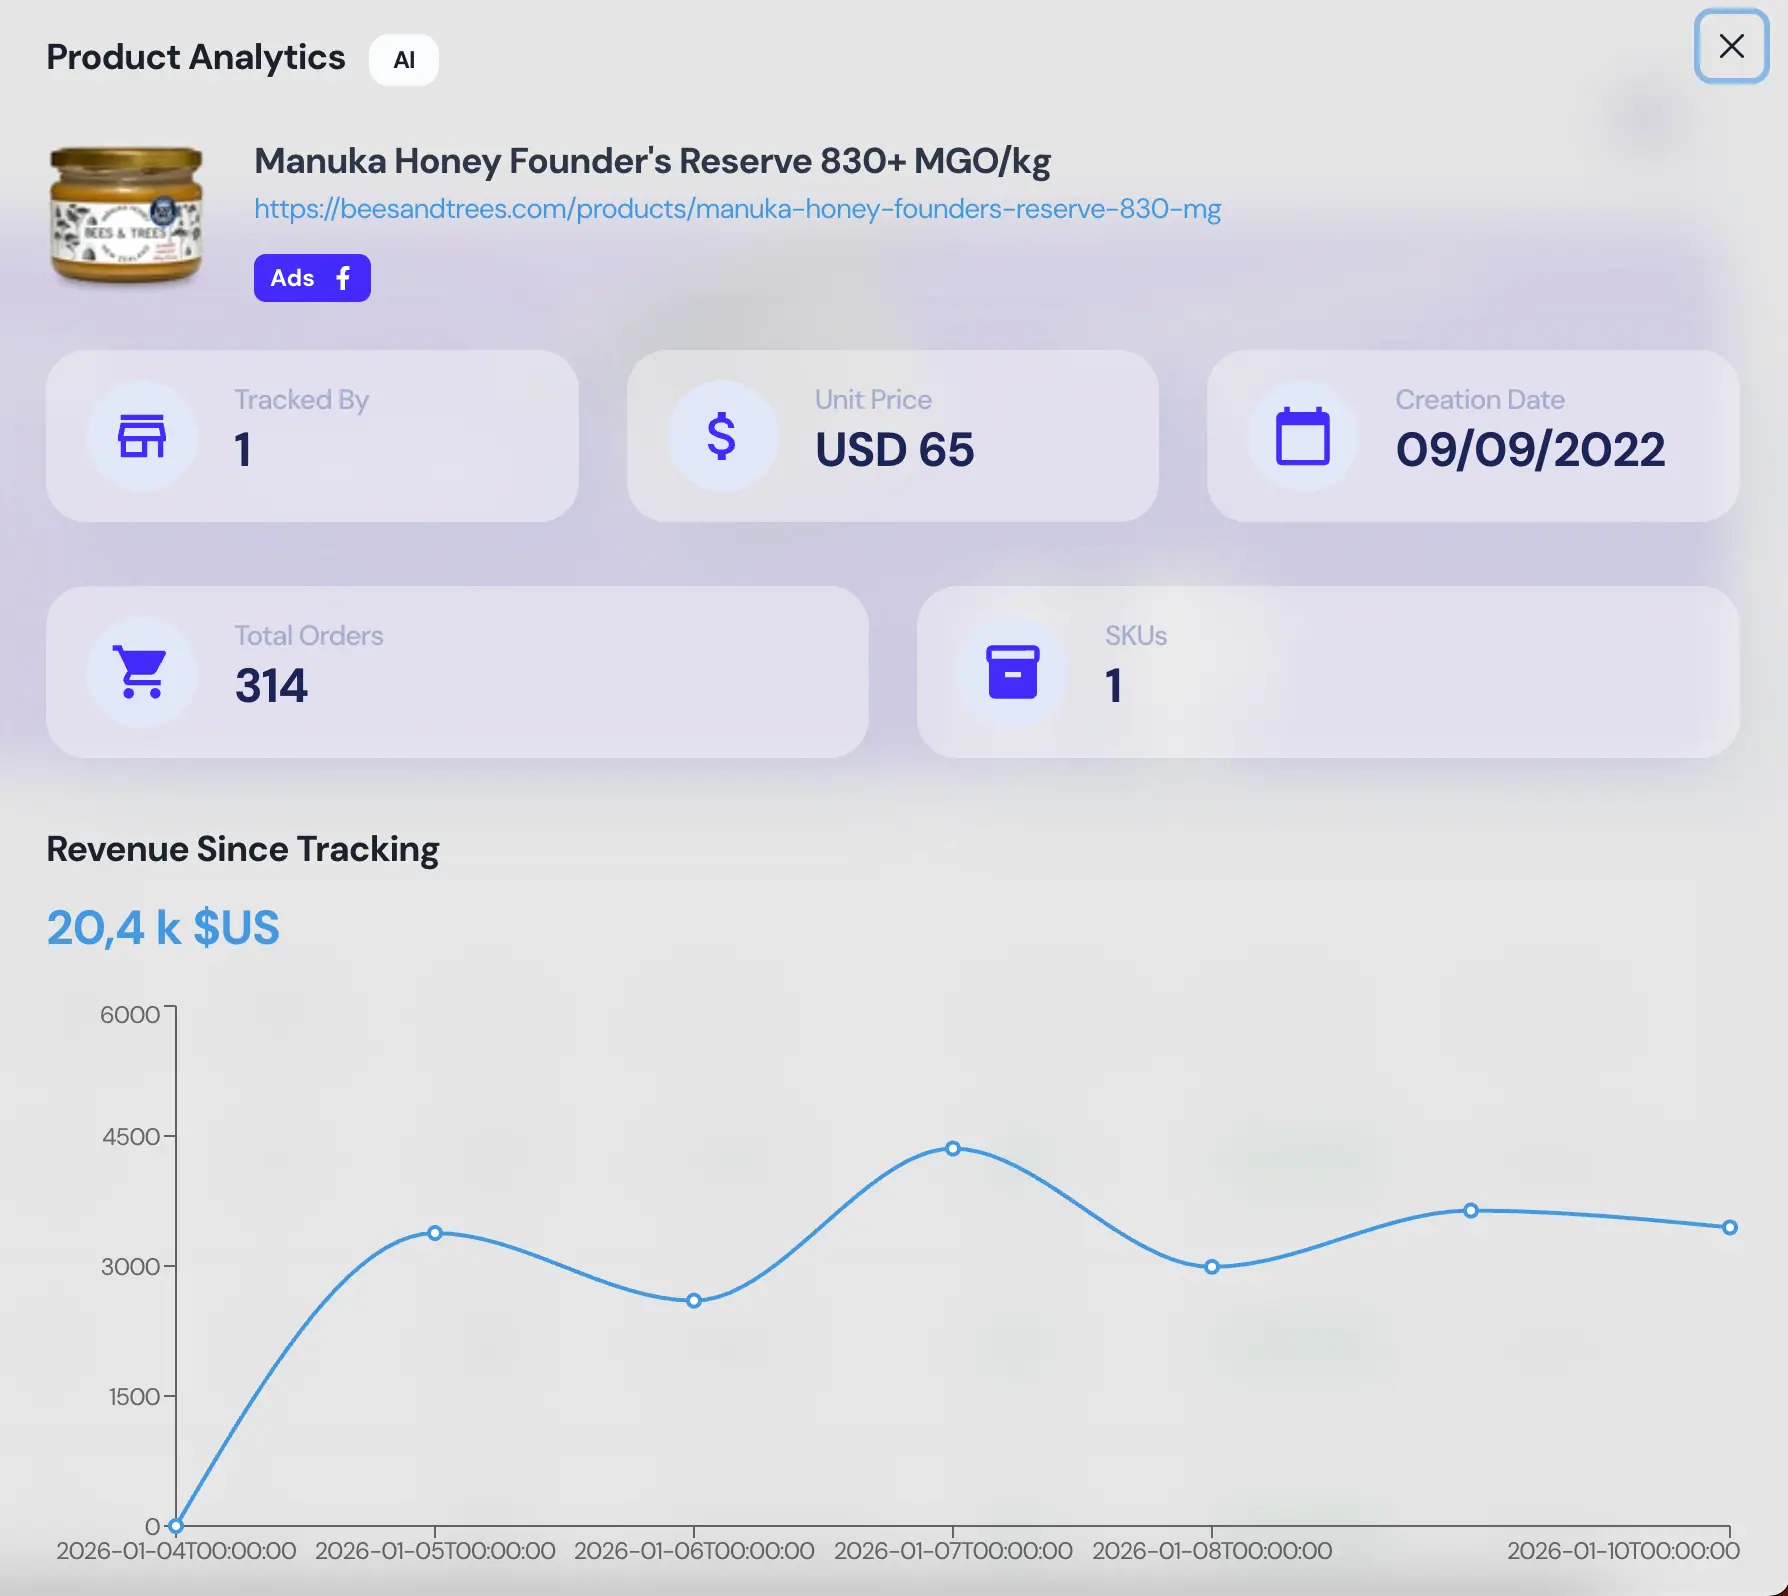Click the Manuka honey jar thumbnail
The image size is (1788, 1596).
click(126, 215)
